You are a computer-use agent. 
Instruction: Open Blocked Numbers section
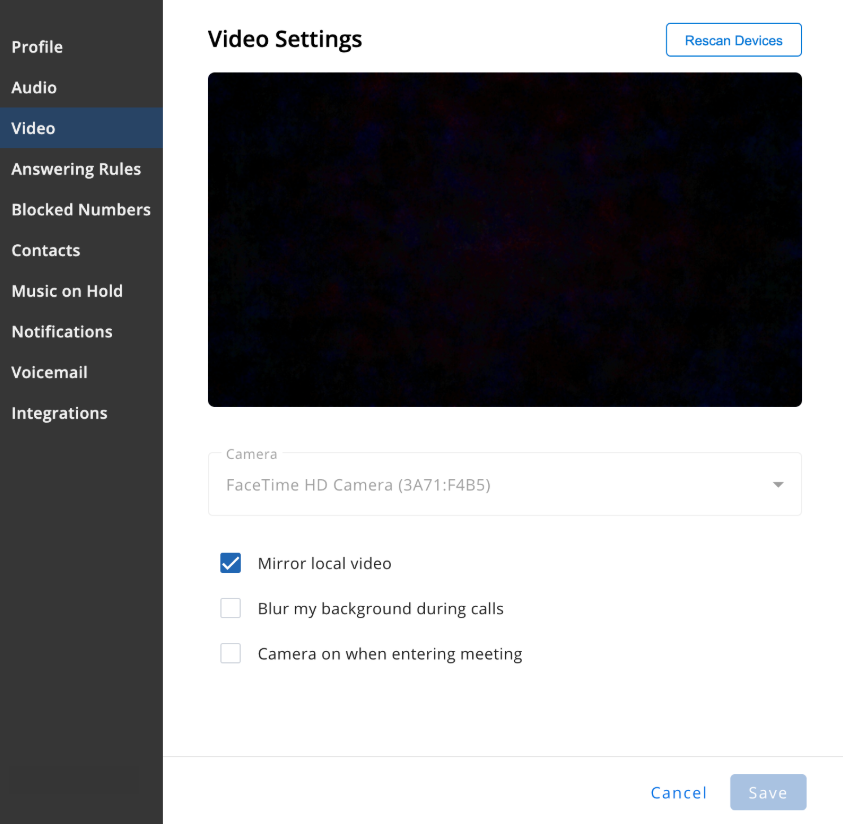(x=81, y=210)
